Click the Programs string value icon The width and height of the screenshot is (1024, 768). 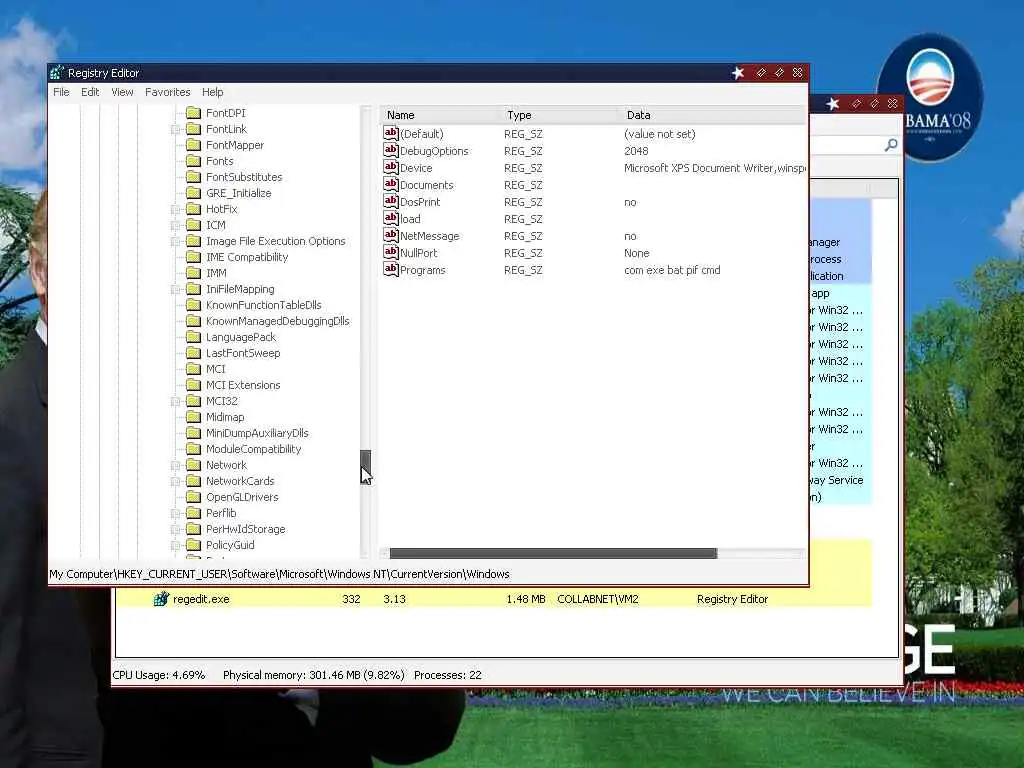coord(391,269)
